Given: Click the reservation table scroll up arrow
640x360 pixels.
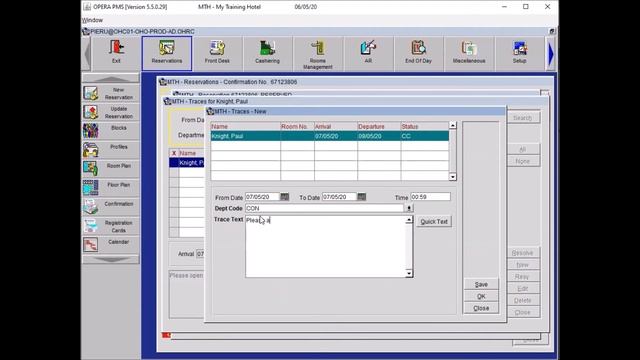Looking at the screenshot, I should click(x=453, y=125).
